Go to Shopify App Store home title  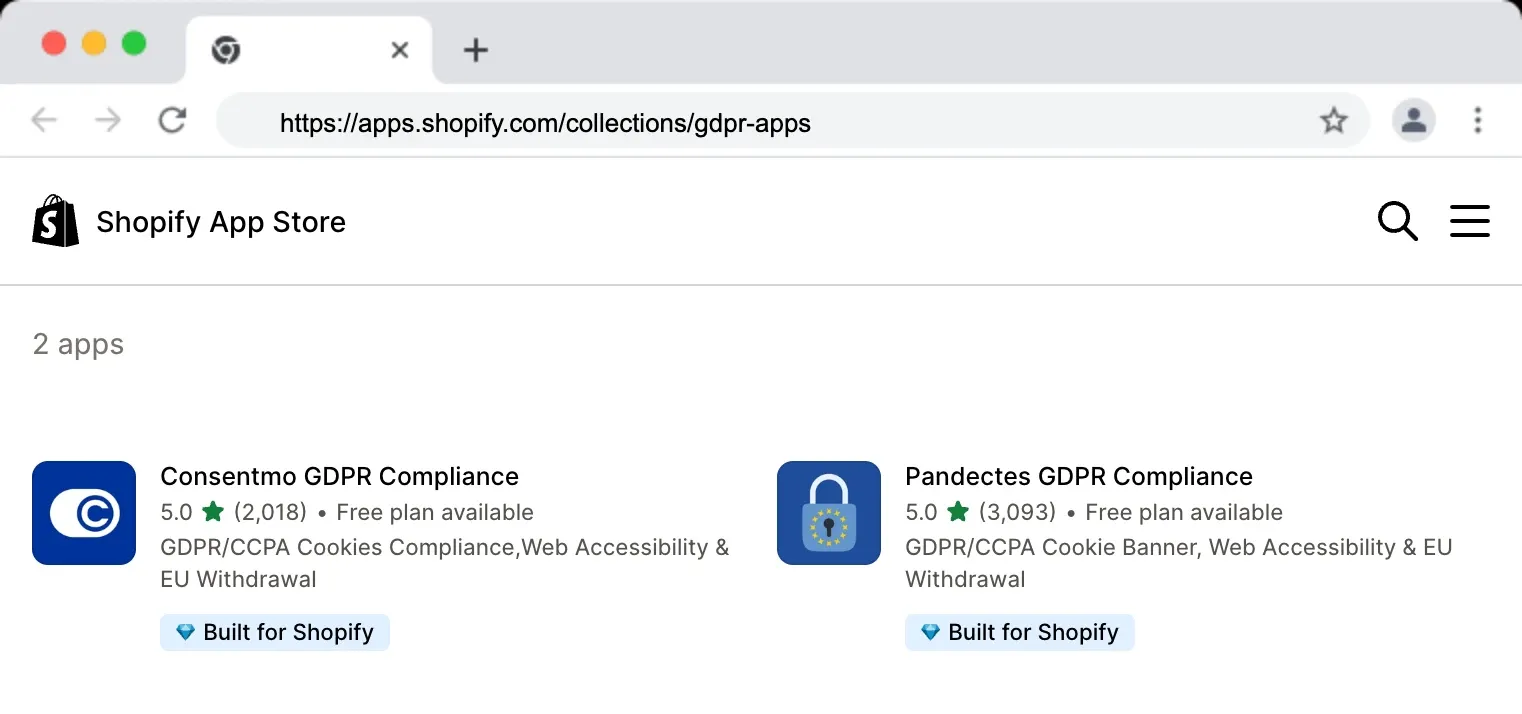pyautogui.click(x=221, y=222)
